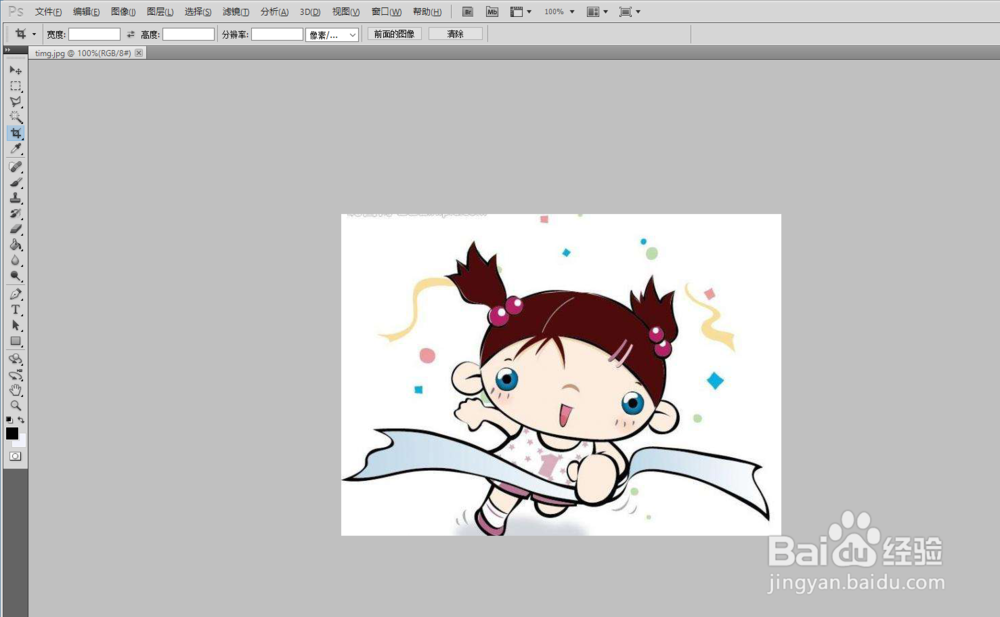Select the Spot Healing Brush tool
The width and height of the screenshot is (1000, 617).
(15, 167)
